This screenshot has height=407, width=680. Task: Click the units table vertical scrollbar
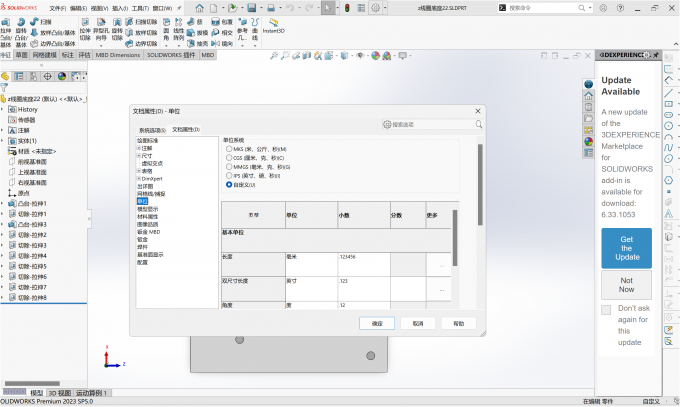tap(454, 238)
